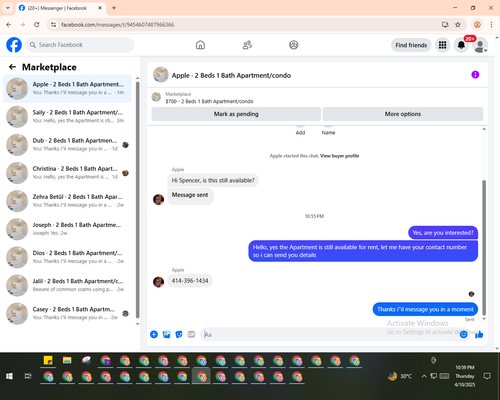Open the Home feed icon
This screenshot has width=500, height=400.
[x=200, y=45]
